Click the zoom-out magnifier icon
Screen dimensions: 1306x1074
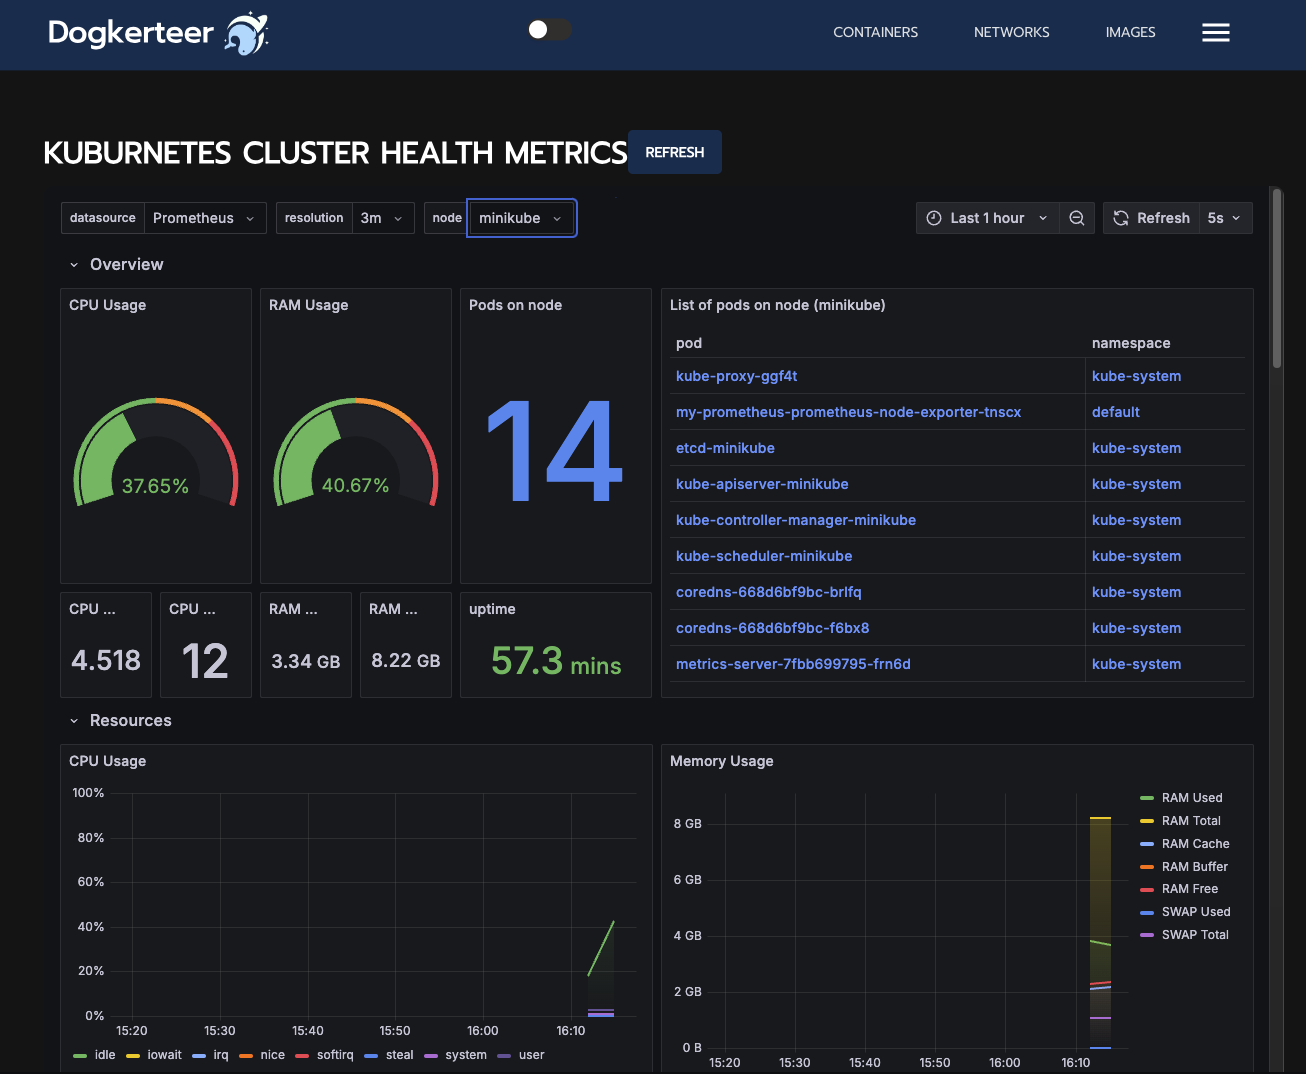(x=1077, y=217)
